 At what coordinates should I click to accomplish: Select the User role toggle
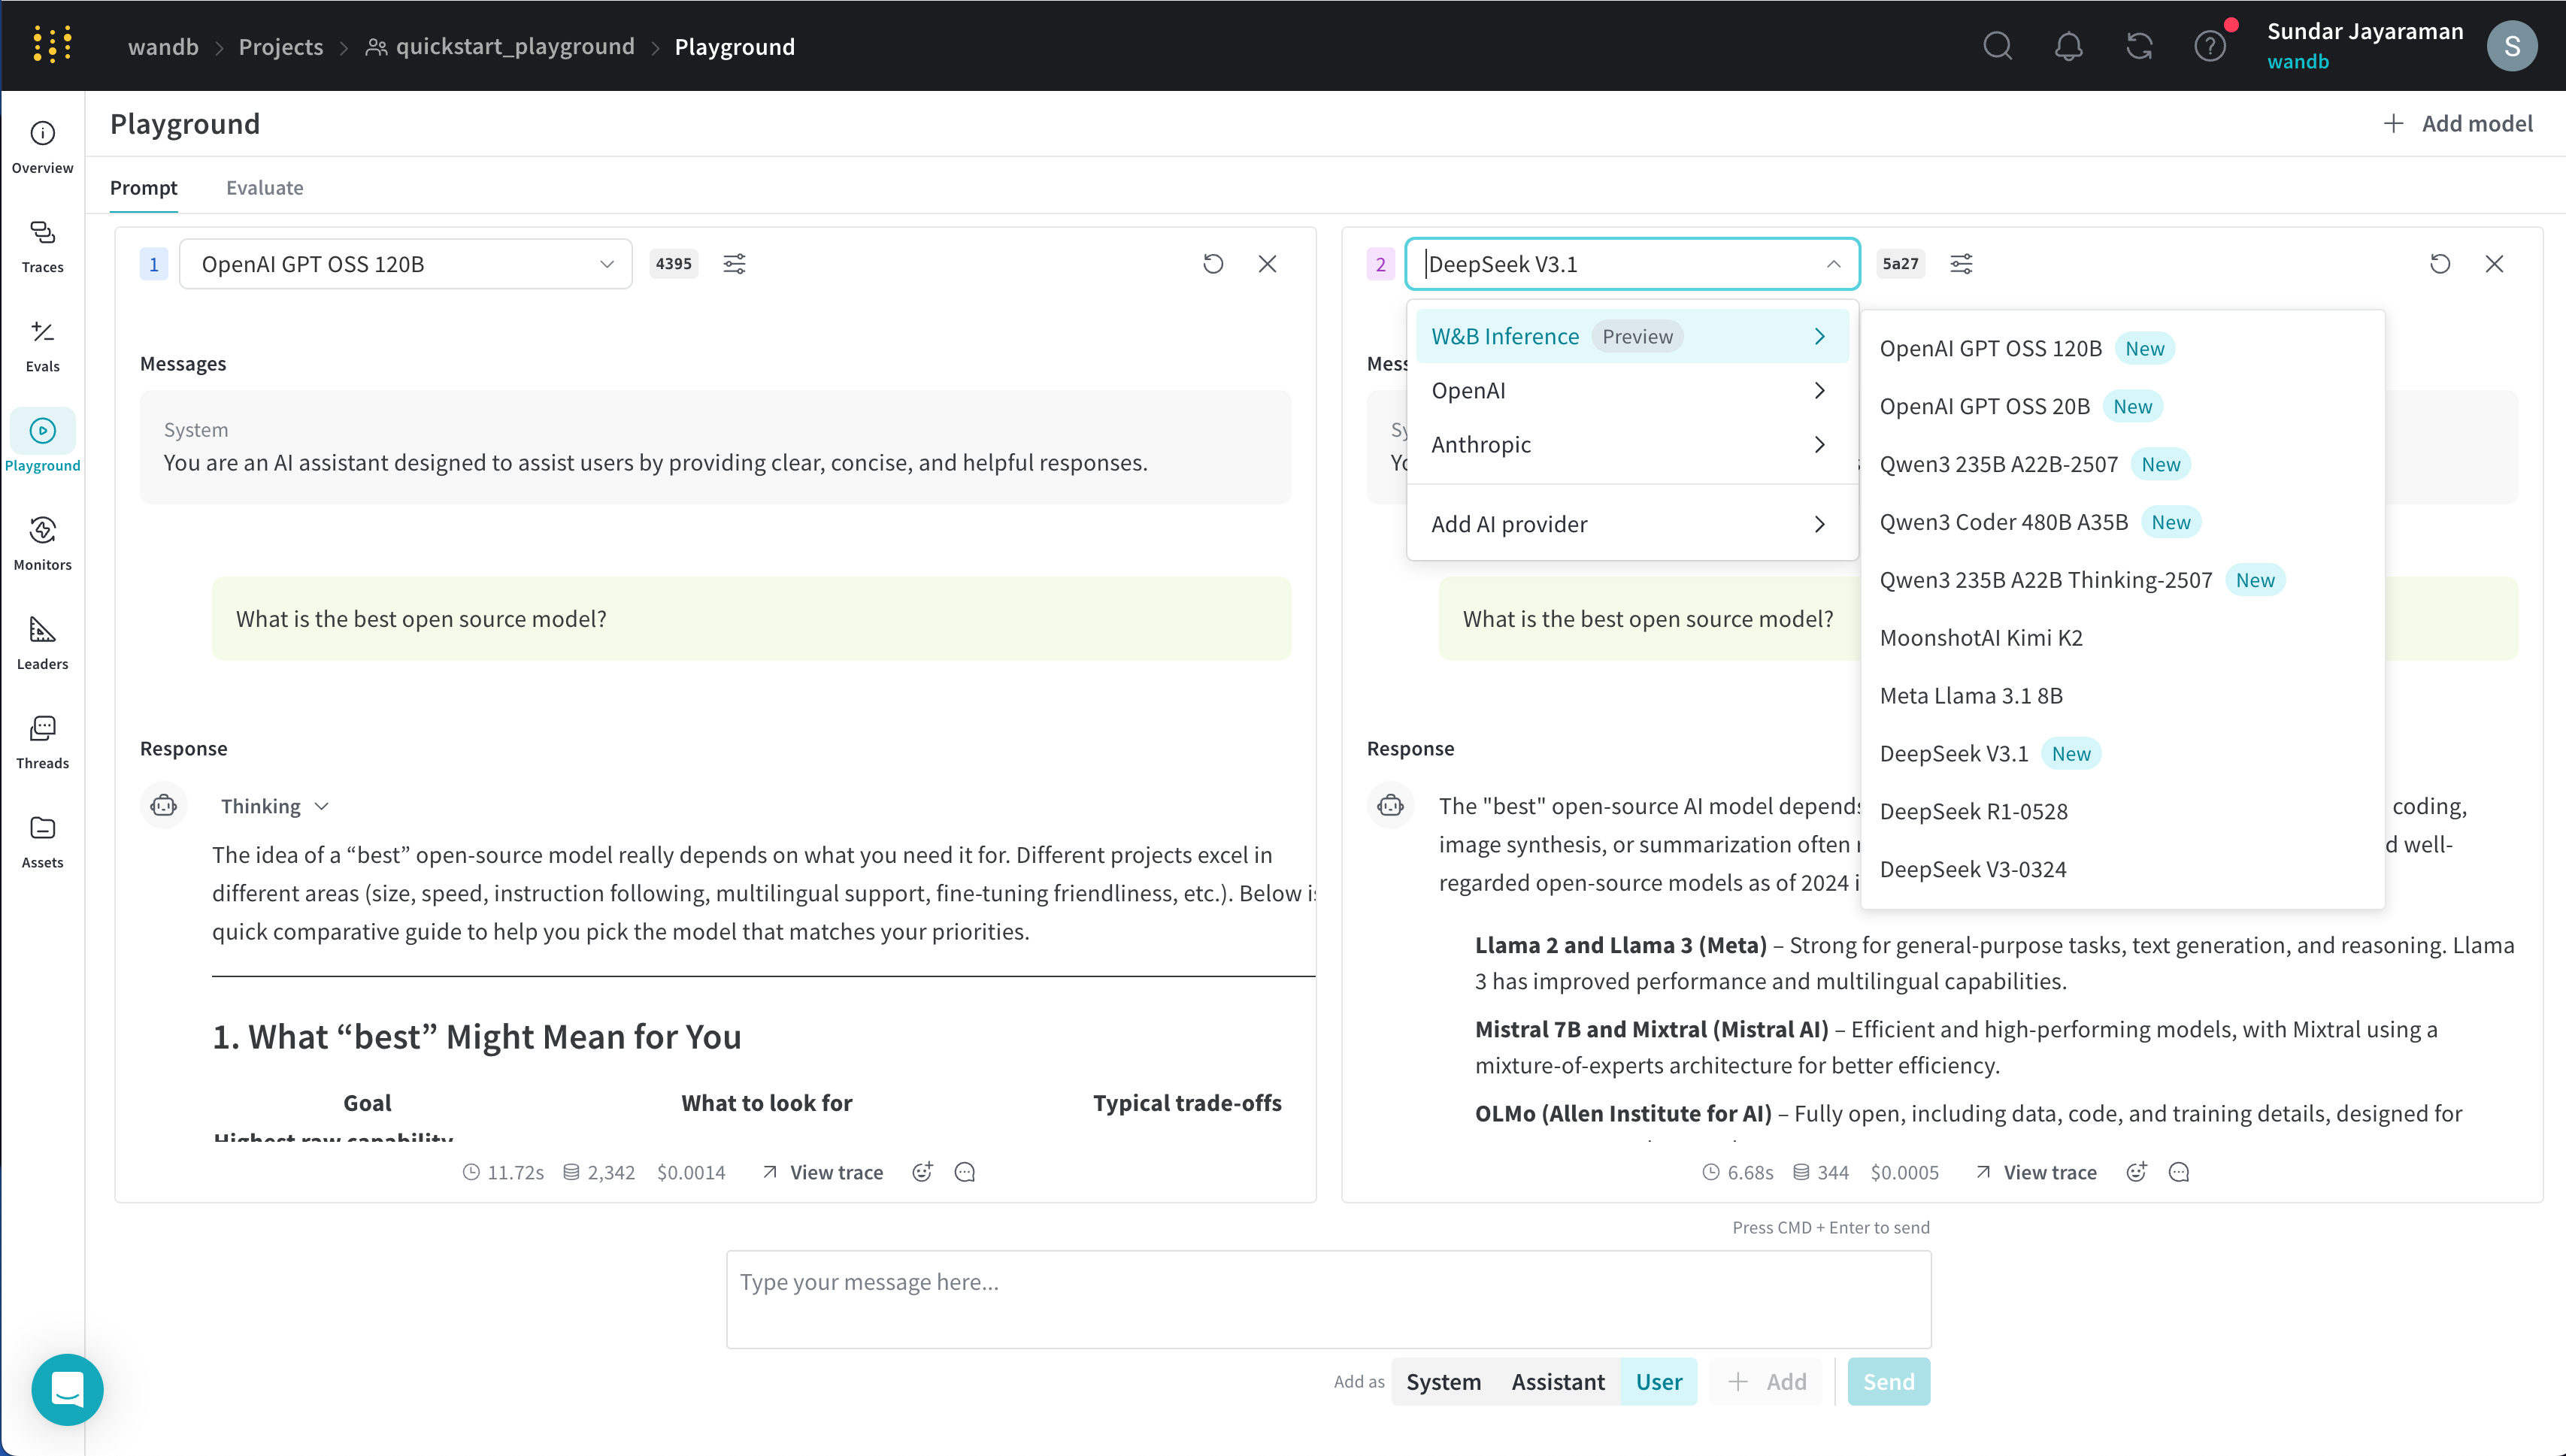click(1659, 1381)
